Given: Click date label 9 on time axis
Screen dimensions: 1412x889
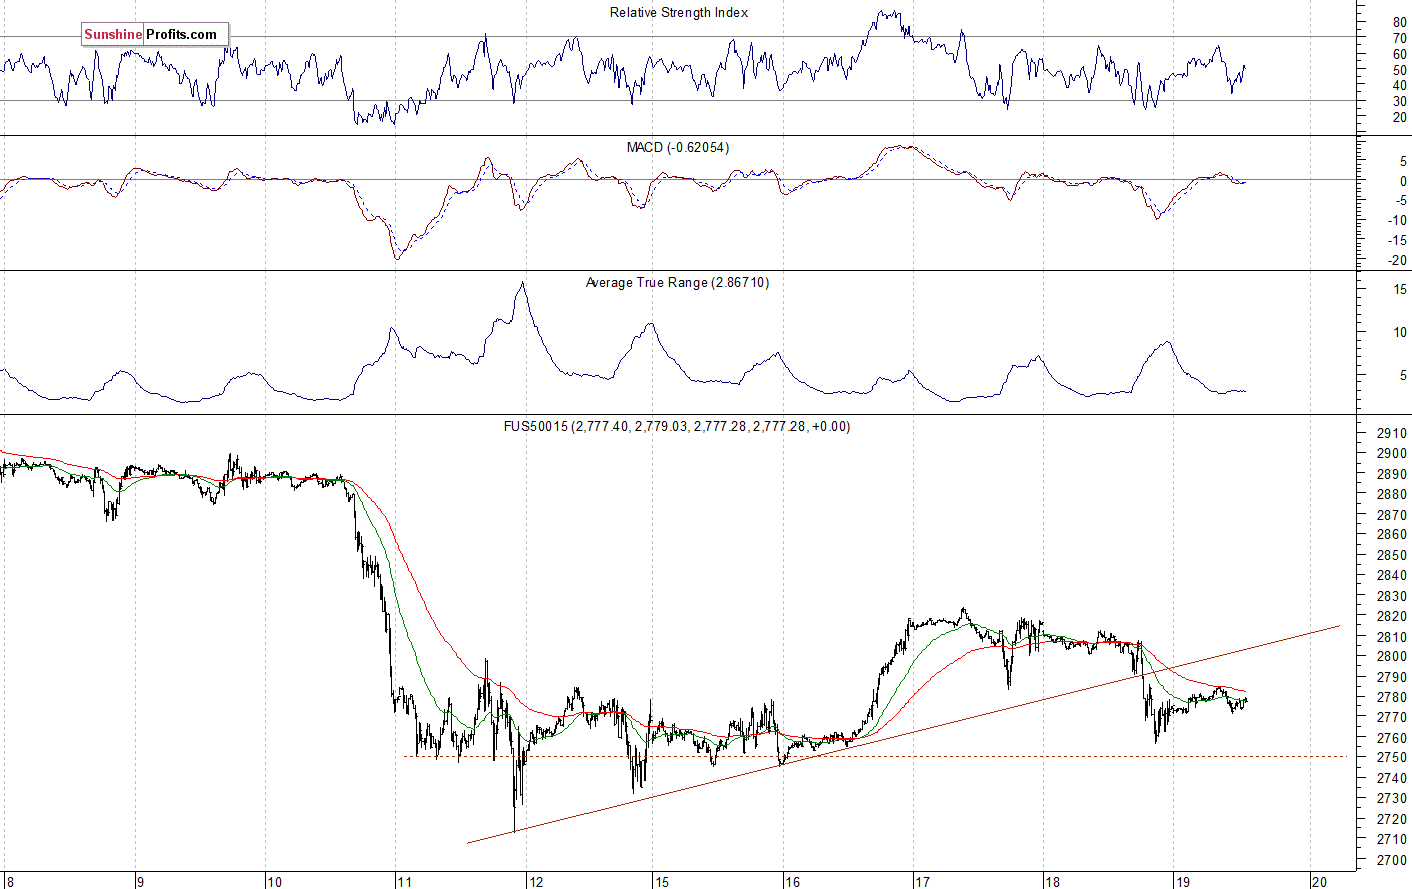Looking at the screenshot, I should [140, 882].
